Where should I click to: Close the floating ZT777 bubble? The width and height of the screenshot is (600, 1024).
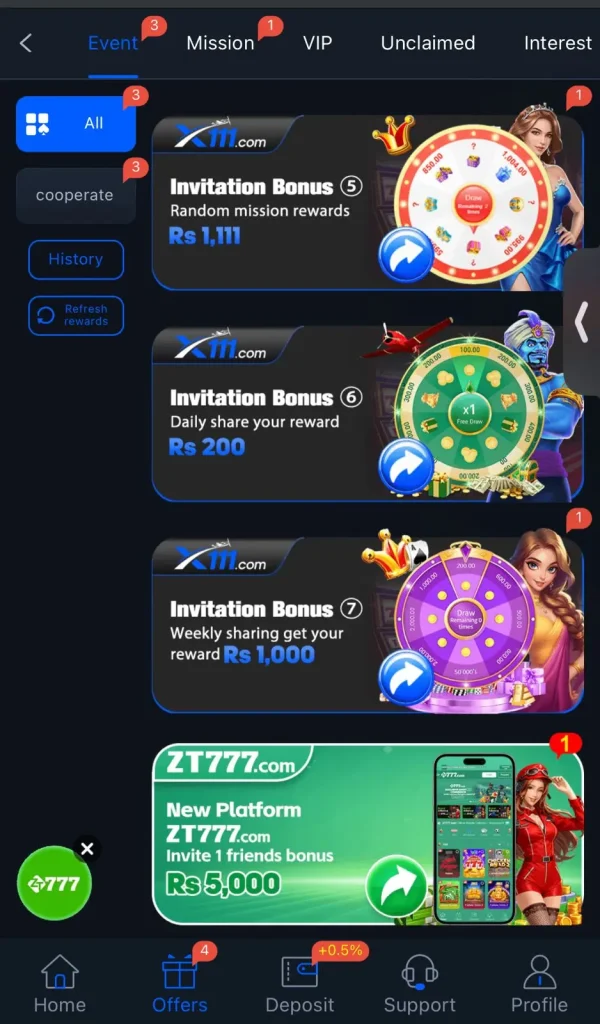tap(87, 848)
